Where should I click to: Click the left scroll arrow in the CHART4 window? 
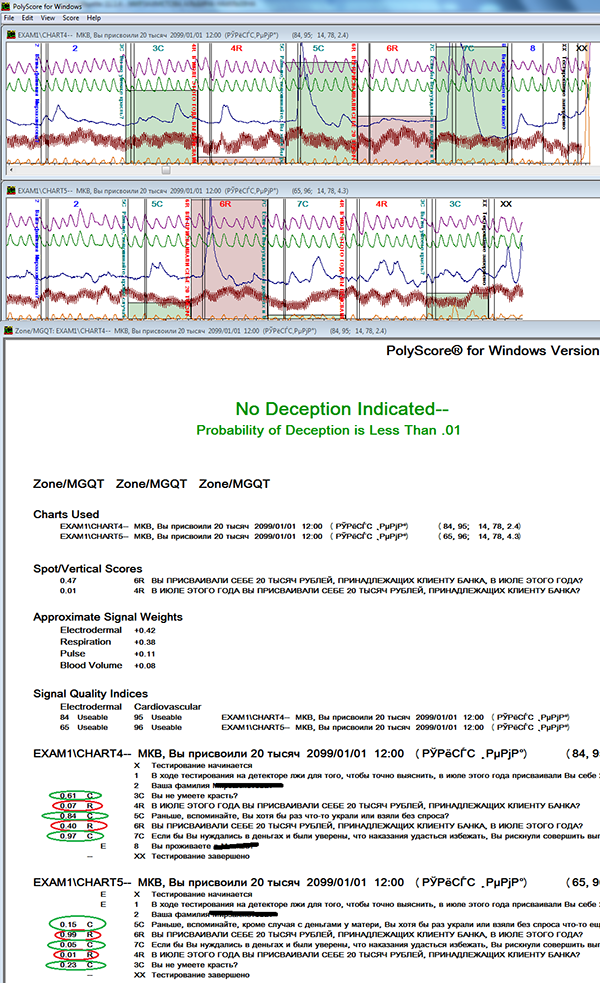tap(10, 170)
